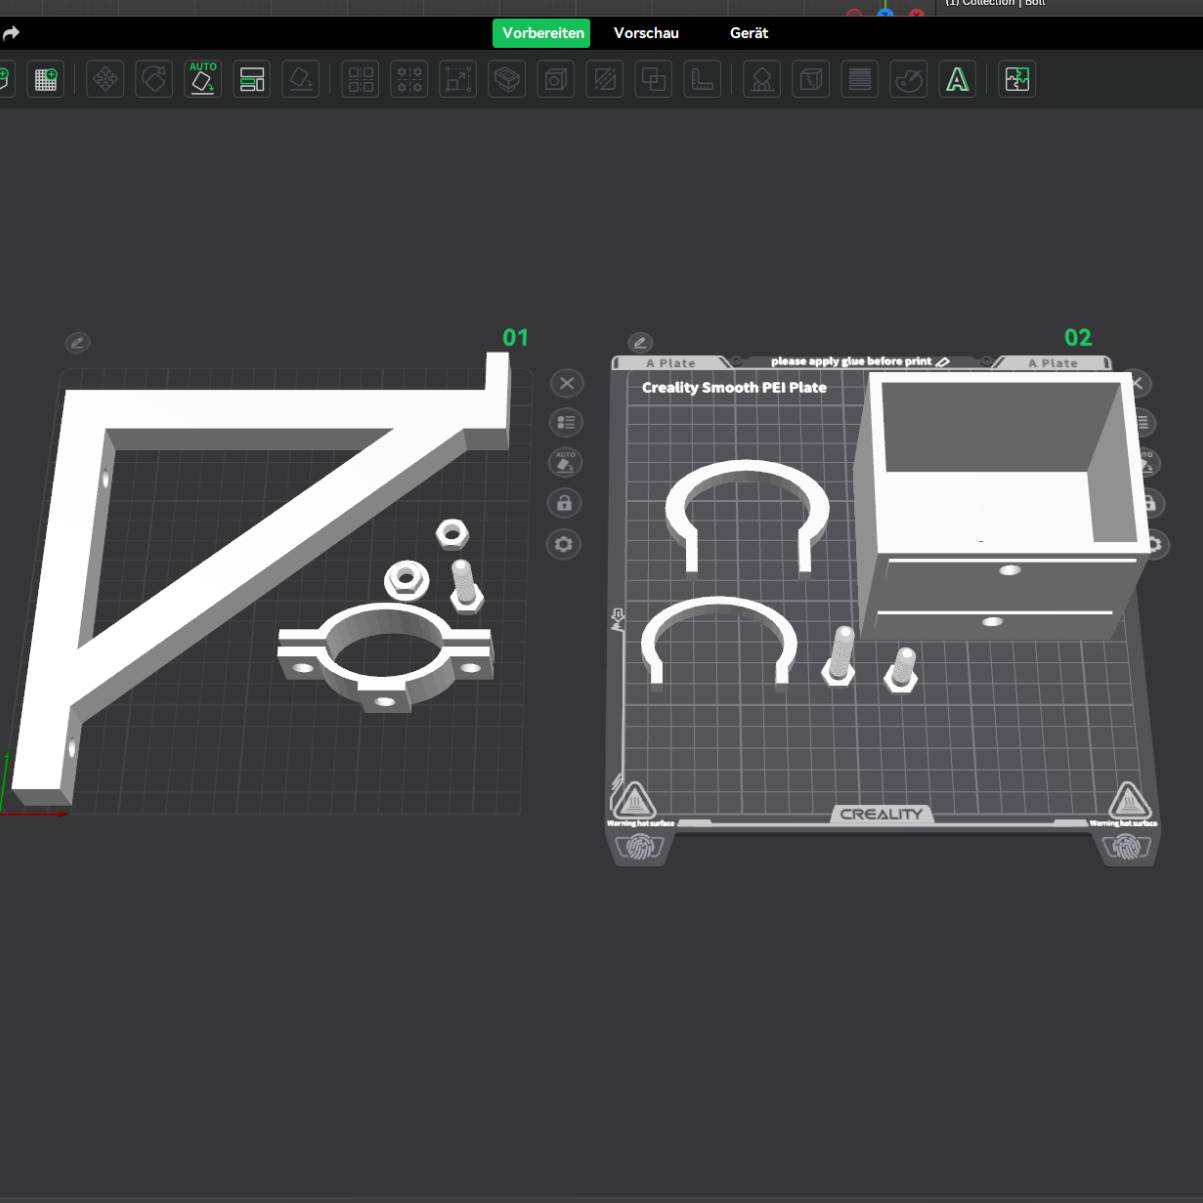Select the L-shaped Measure tool
This screenshot has width=1203, height=1203.
pyautogui.click(x=702, y=79)
